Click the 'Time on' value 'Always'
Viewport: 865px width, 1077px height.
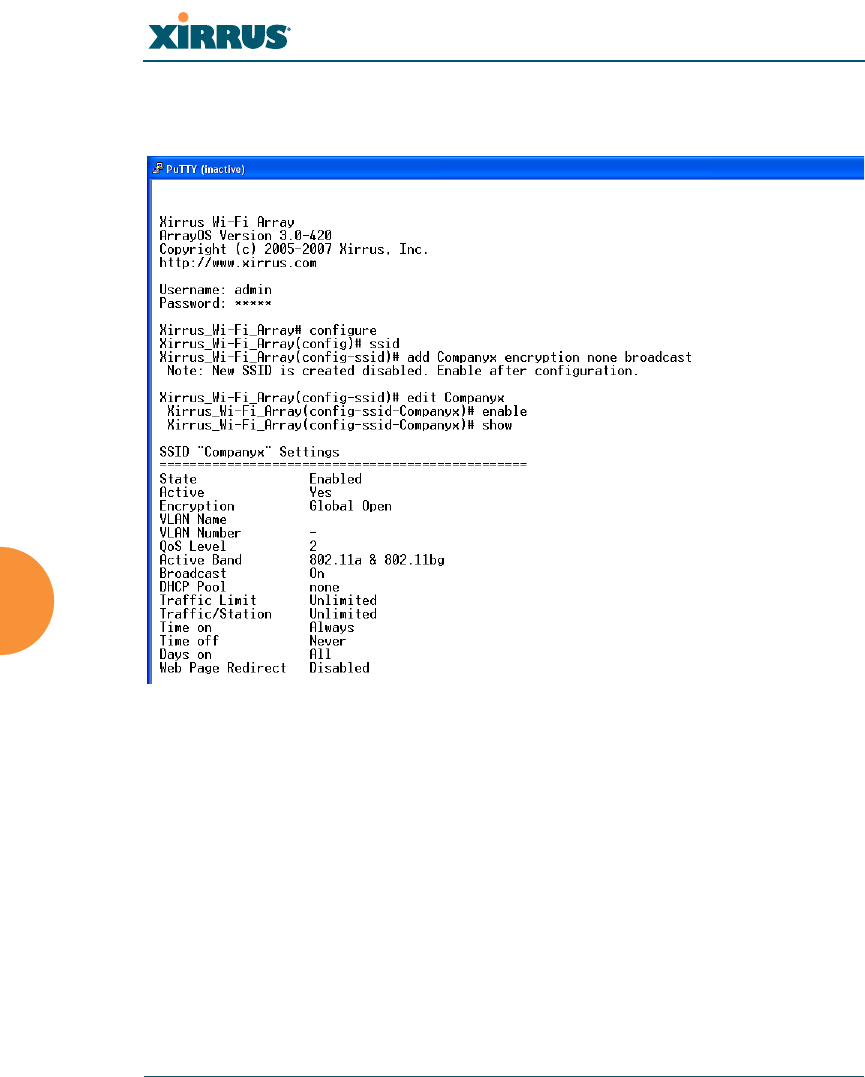coord(332,628)
